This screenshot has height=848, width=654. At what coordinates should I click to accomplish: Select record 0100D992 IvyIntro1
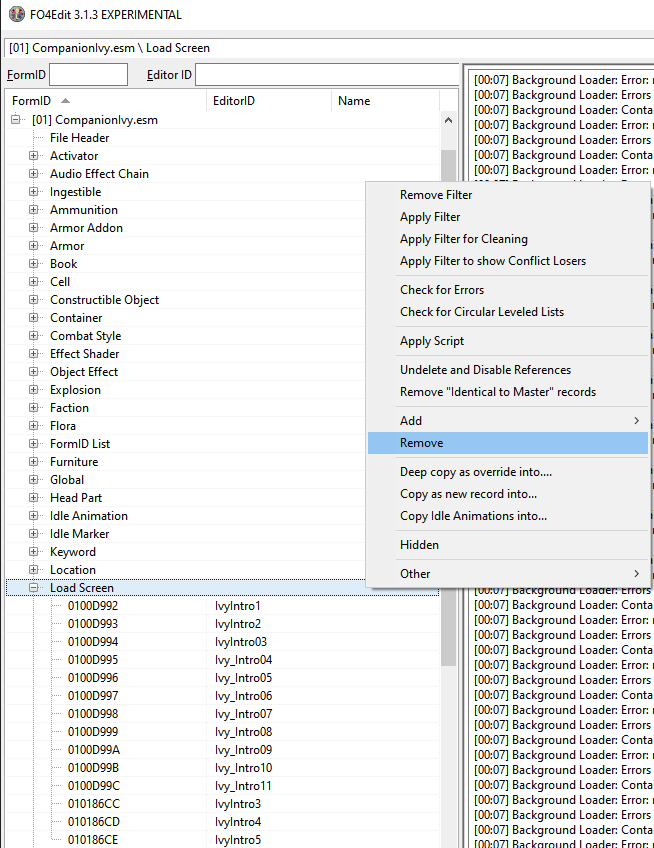point(222,606)
